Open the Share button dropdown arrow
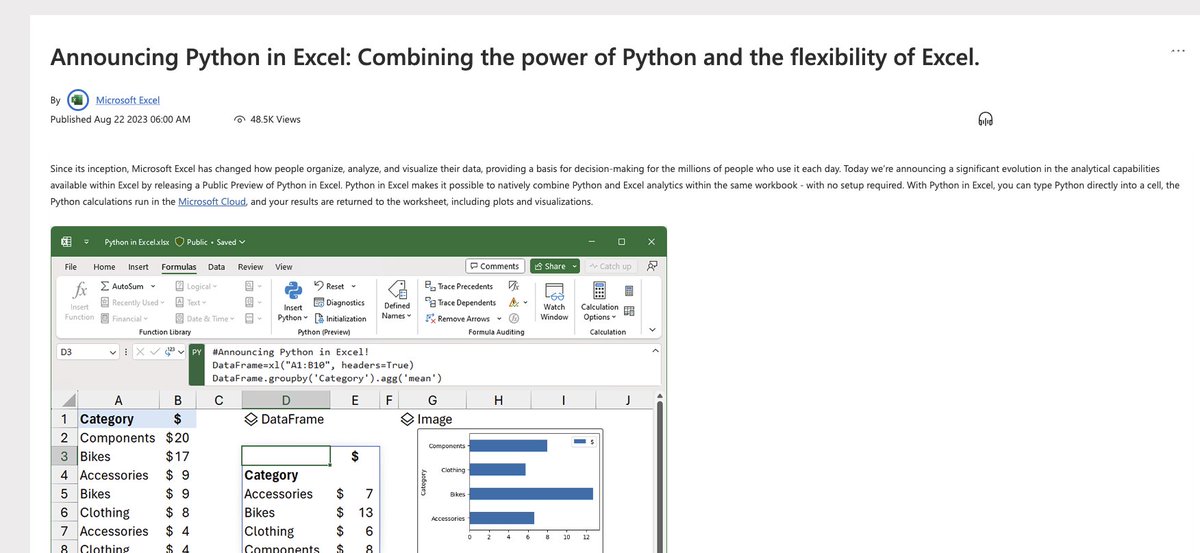Viewport: 1200px width, 553px height. click(x=575, y=266)
